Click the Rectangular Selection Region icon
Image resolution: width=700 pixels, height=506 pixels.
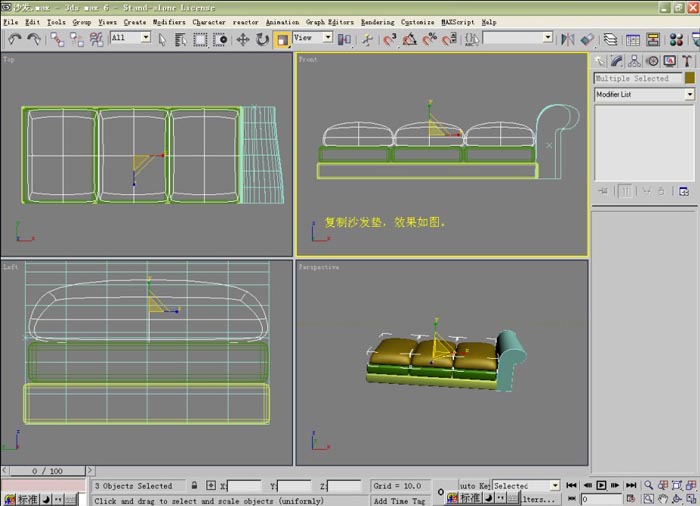(x=200, y=40)
